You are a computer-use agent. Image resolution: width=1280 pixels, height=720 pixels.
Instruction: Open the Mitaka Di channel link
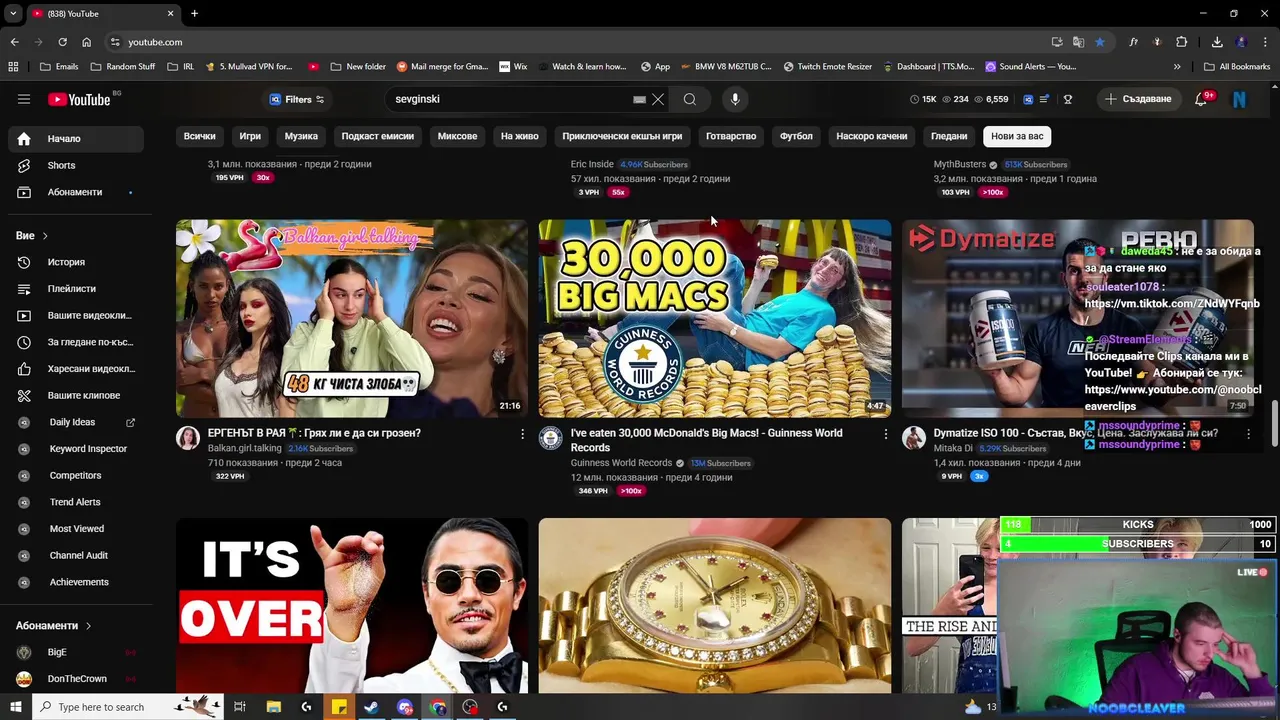[953, 449]
